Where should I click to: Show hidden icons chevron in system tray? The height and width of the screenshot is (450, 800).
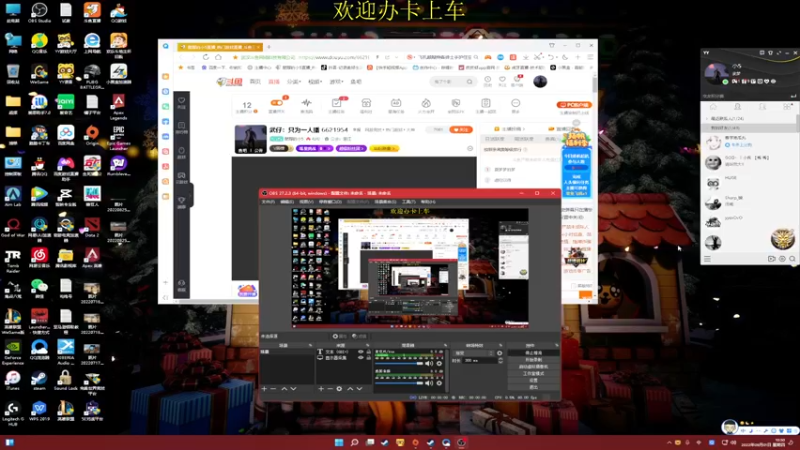point(669,443)
